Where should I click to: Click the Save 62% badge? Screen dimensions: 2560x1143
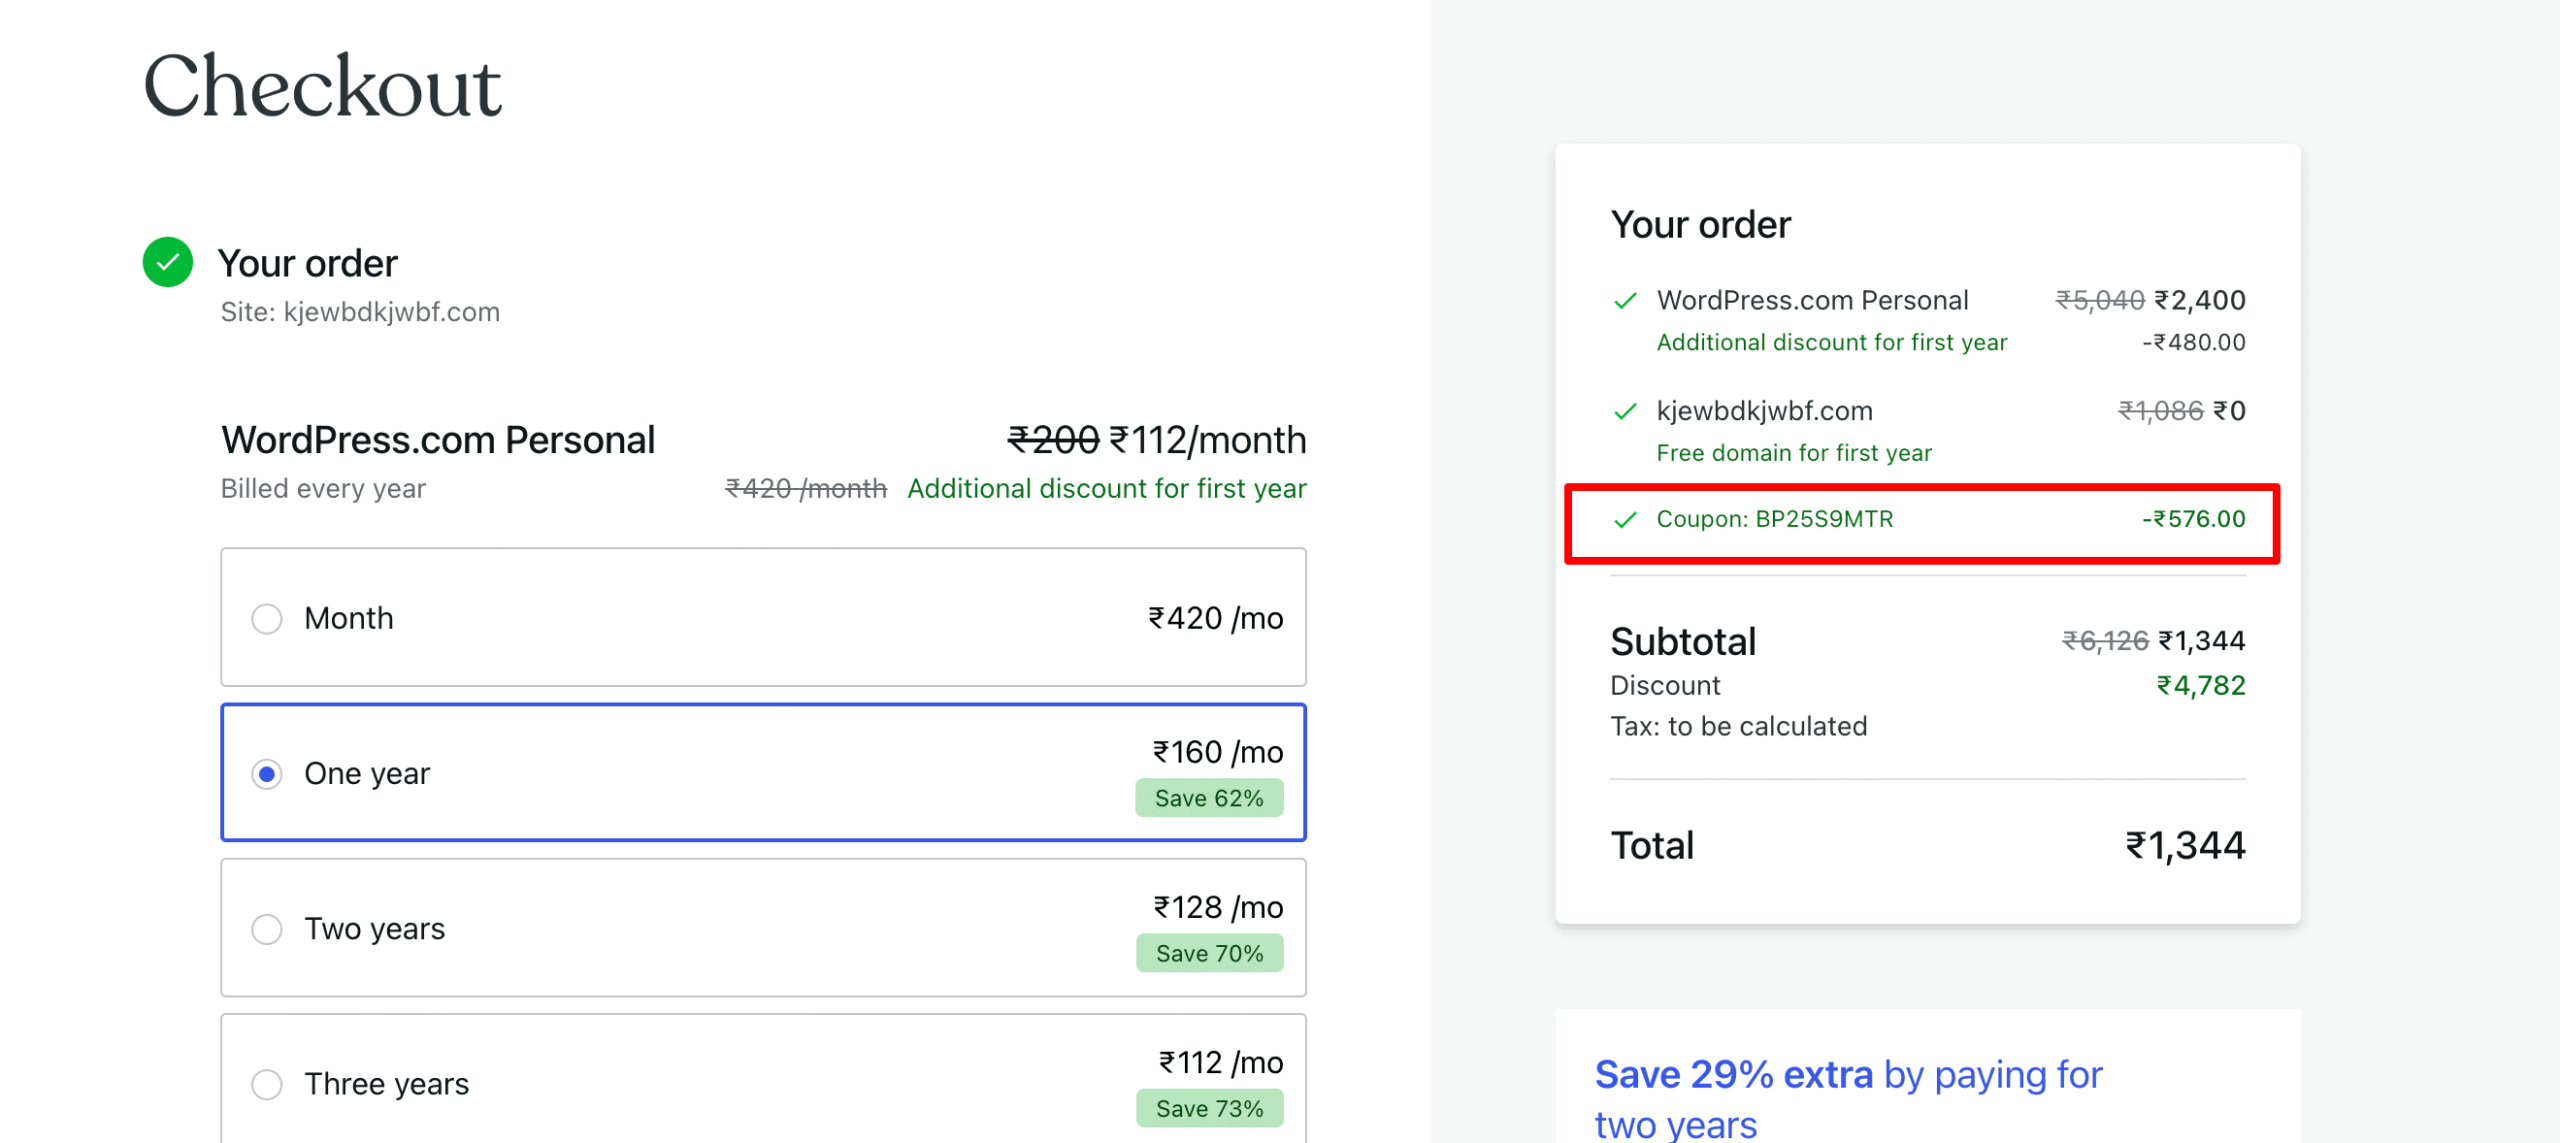click(1209, 798)
